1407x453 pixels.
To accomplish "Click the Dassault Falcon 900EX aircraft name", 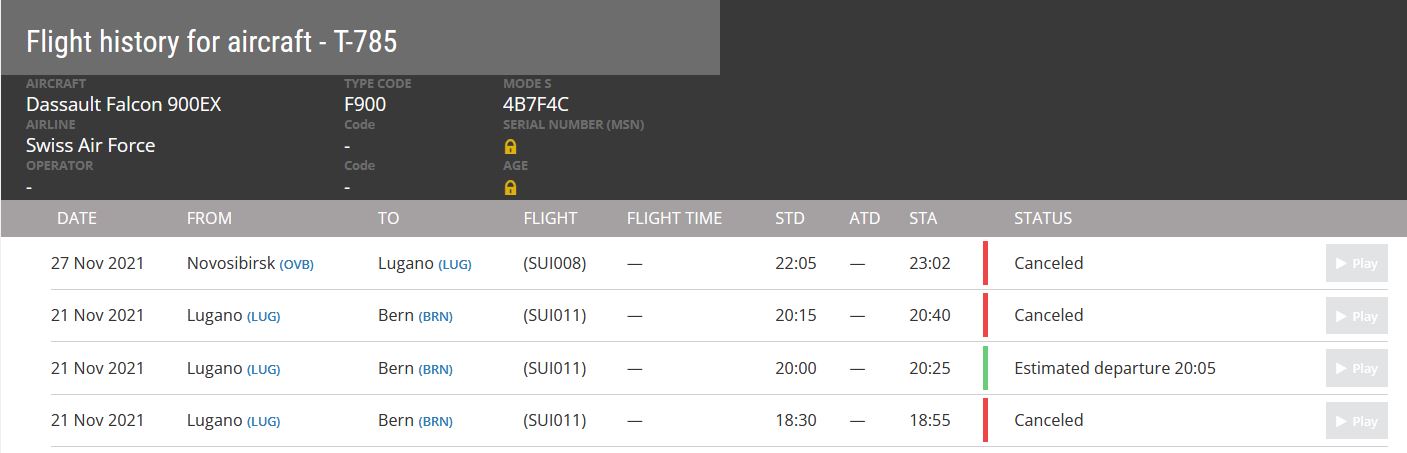I will (123, 104).
